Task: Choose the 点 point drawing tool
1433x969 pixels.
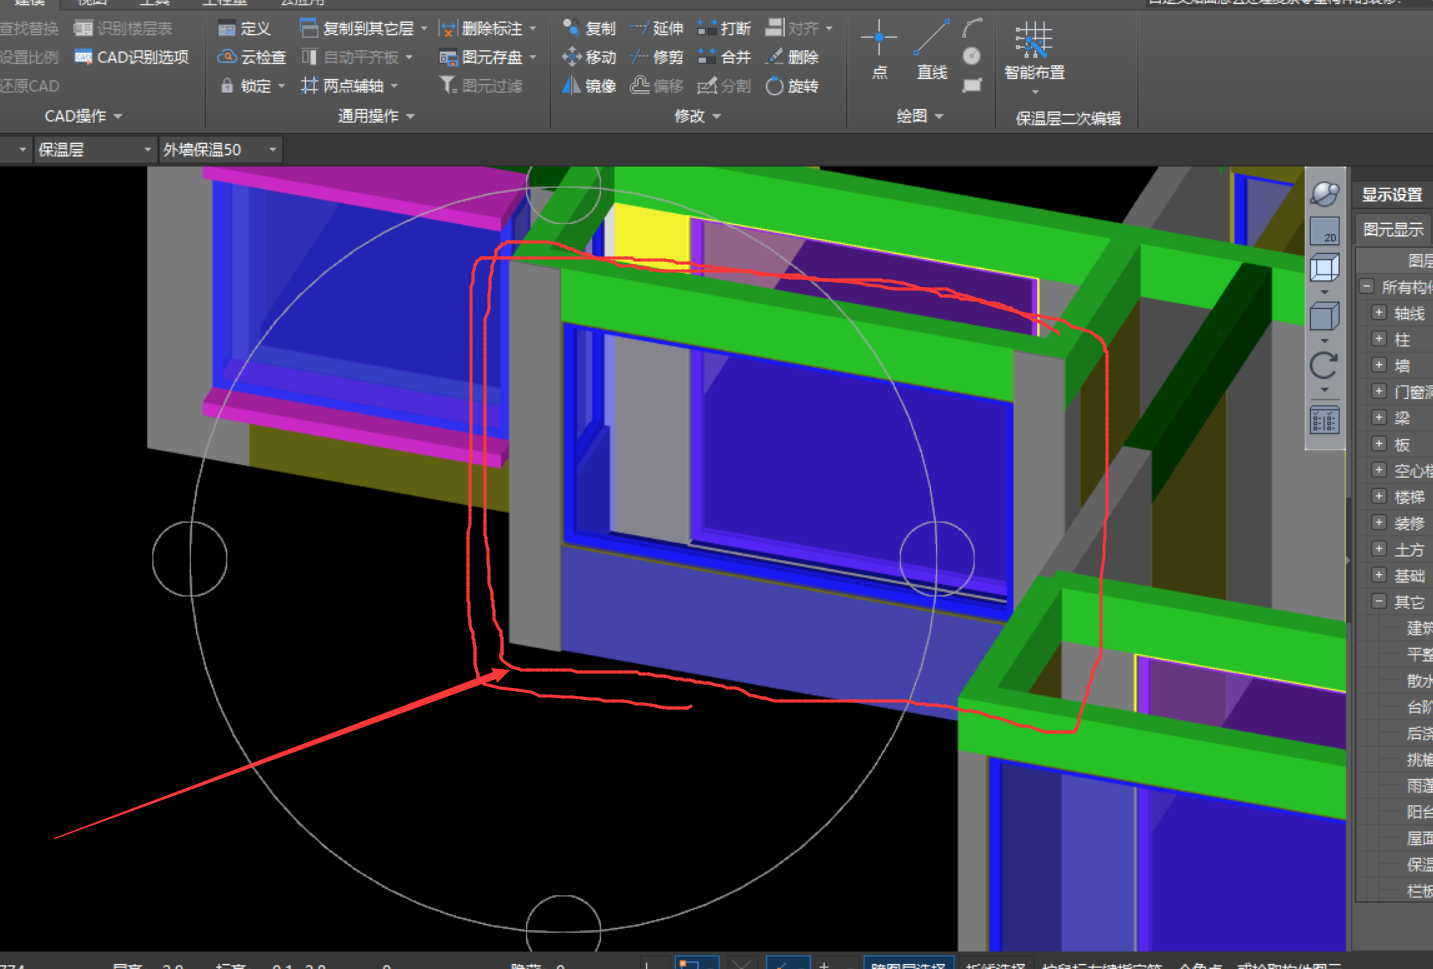Action: 879,49
